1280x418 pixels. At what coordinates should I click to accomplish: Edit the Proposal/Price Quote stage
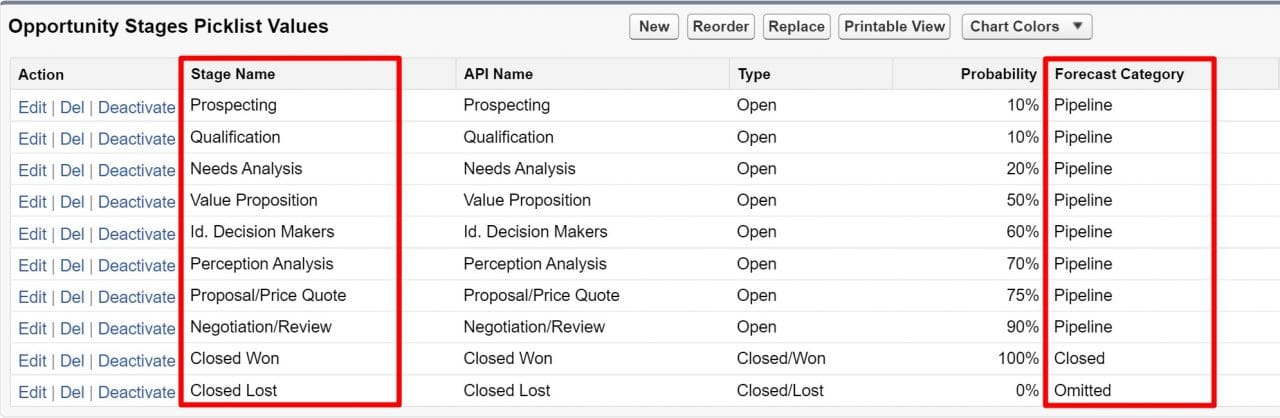tap(32, 297)
